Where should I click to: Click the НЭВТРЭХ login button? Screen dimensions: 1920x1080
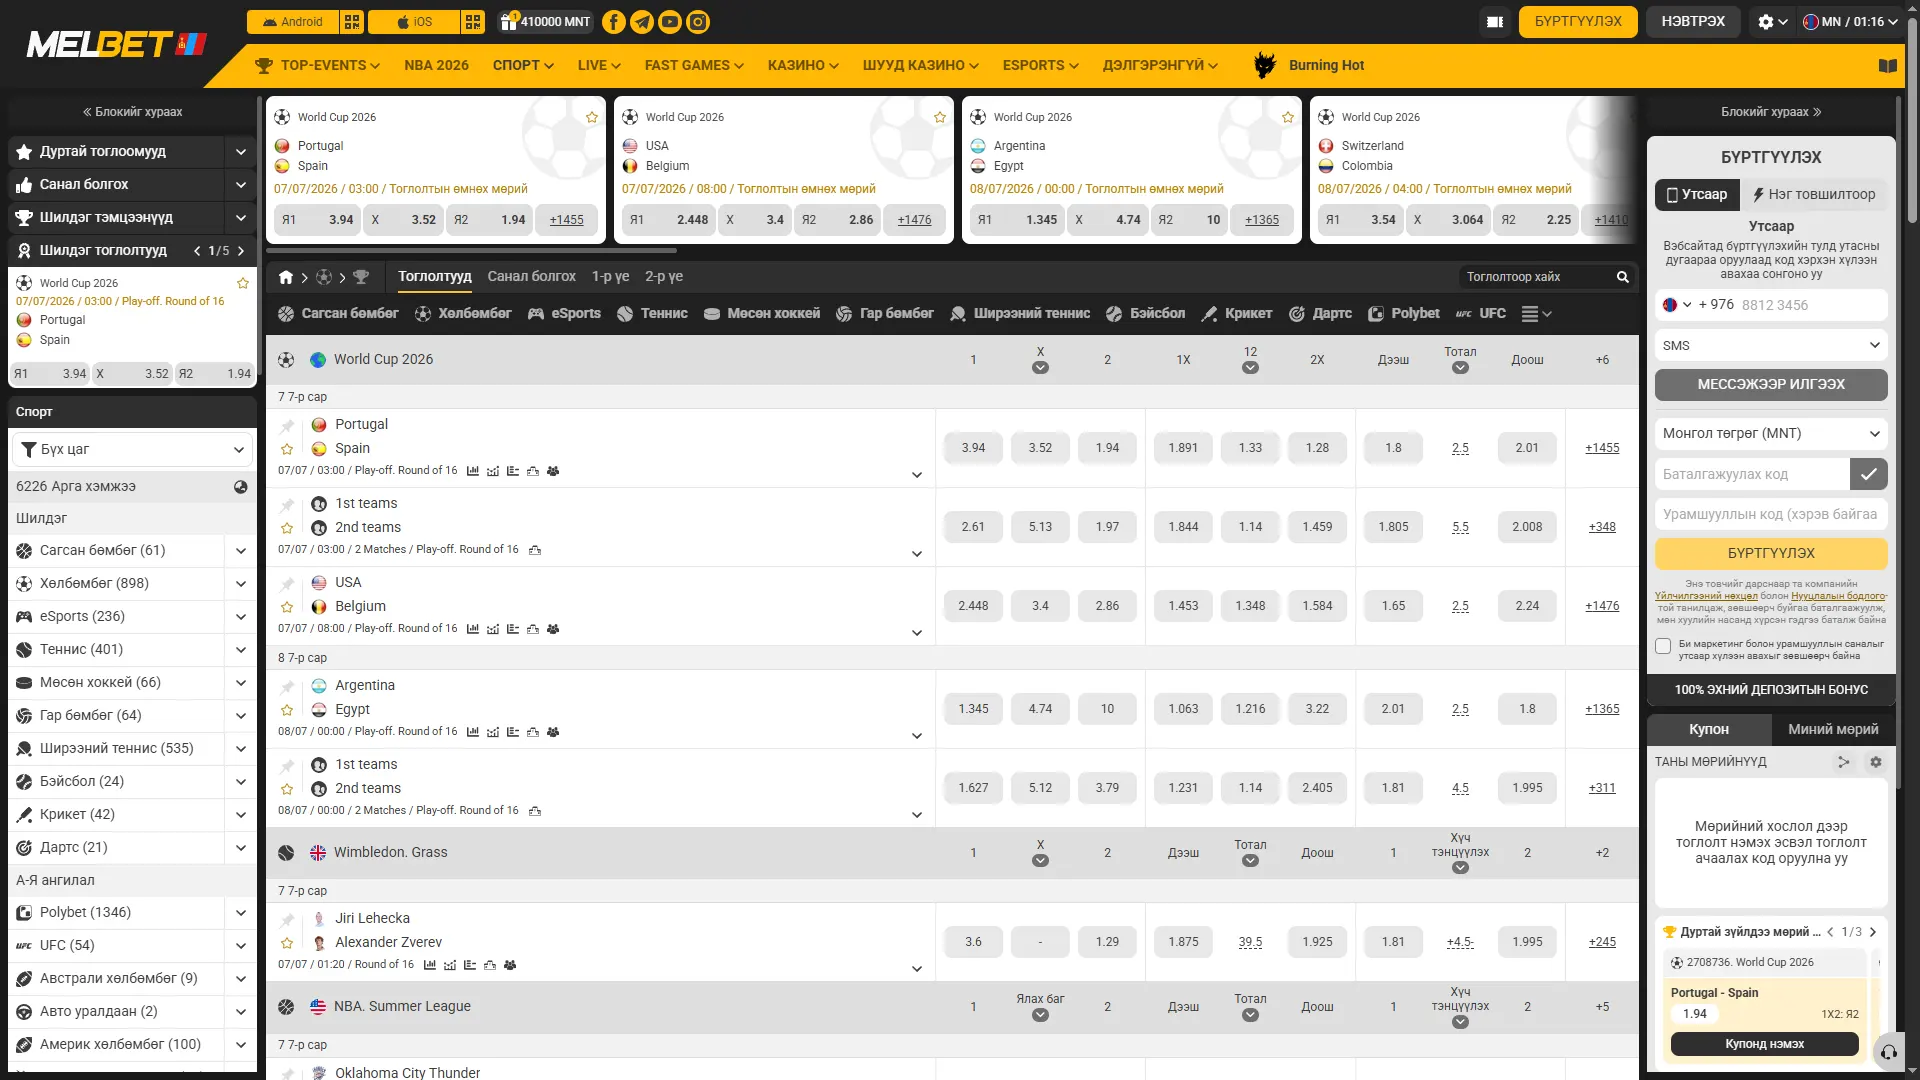click(x=1693, y=21)
